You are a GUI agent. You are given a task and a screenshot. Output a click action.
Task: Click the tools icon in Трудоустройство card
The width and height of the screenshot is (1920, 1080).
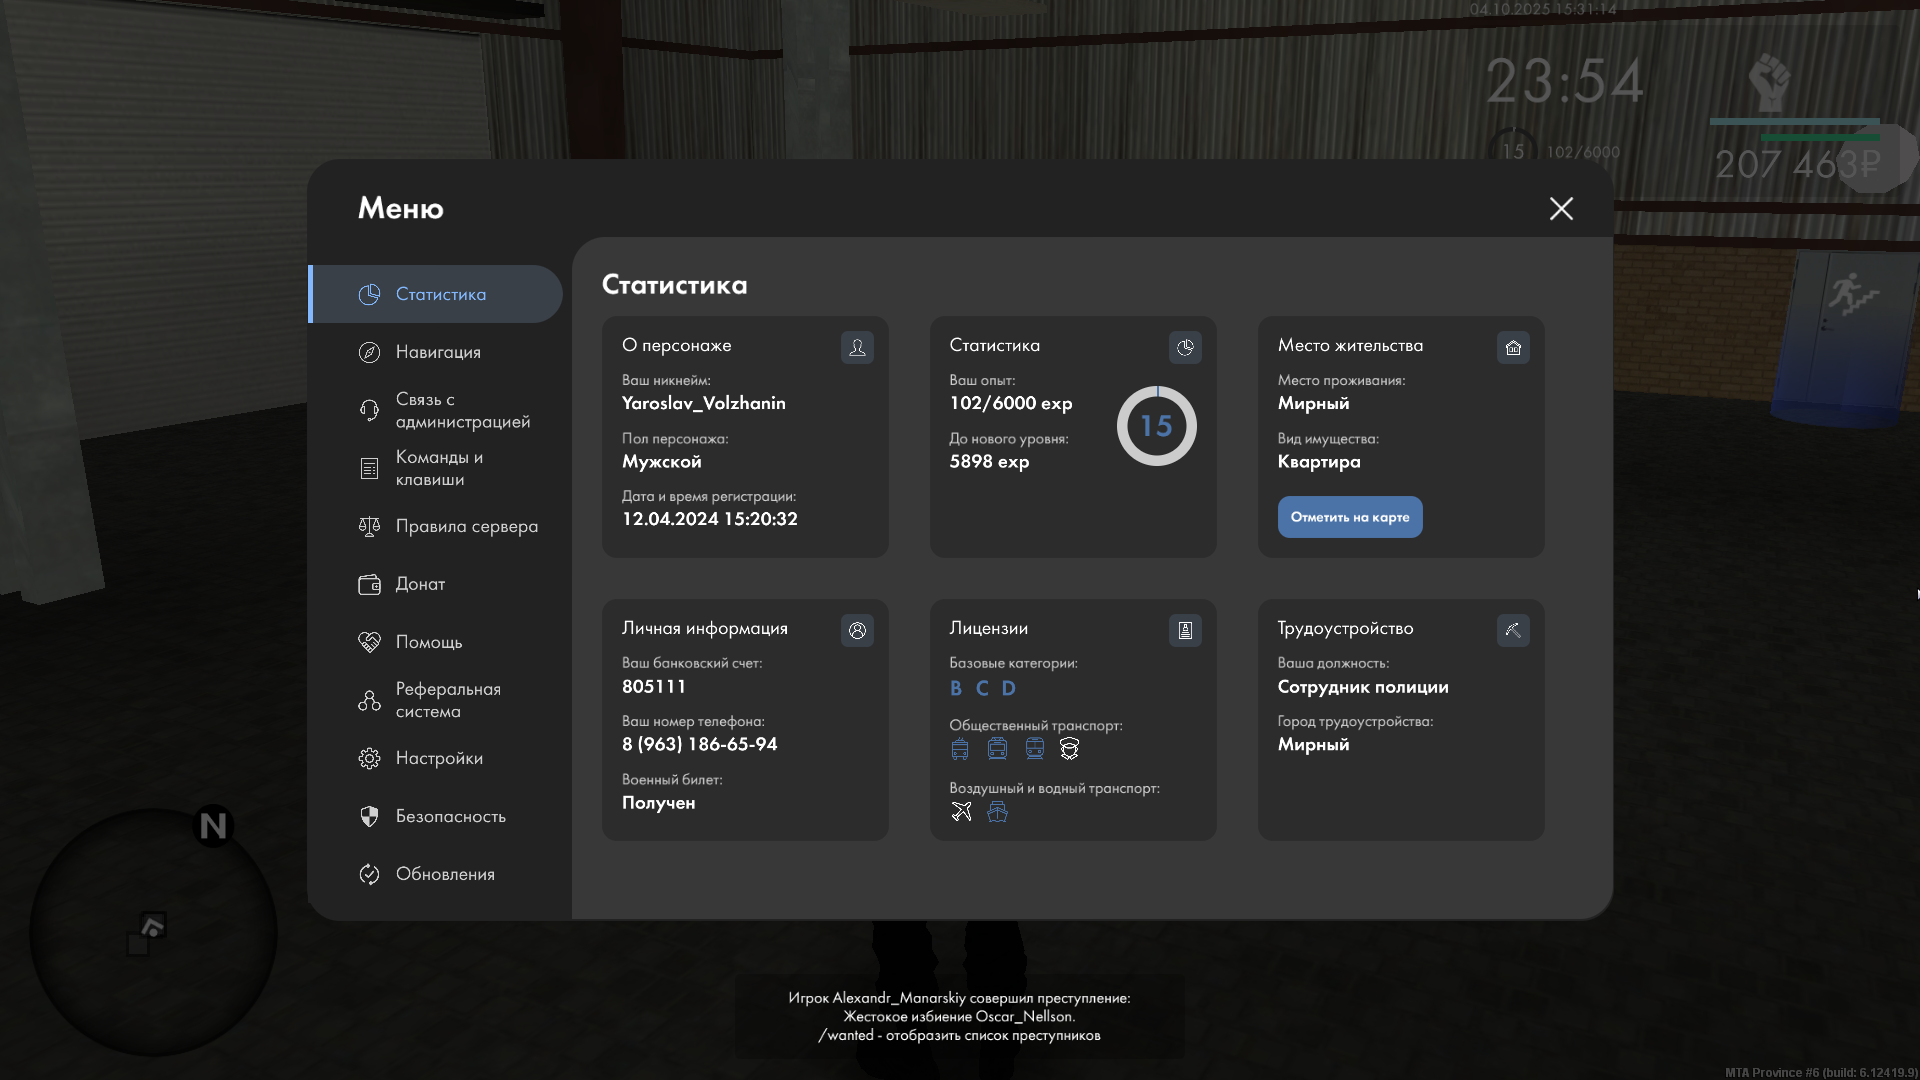1513,630
